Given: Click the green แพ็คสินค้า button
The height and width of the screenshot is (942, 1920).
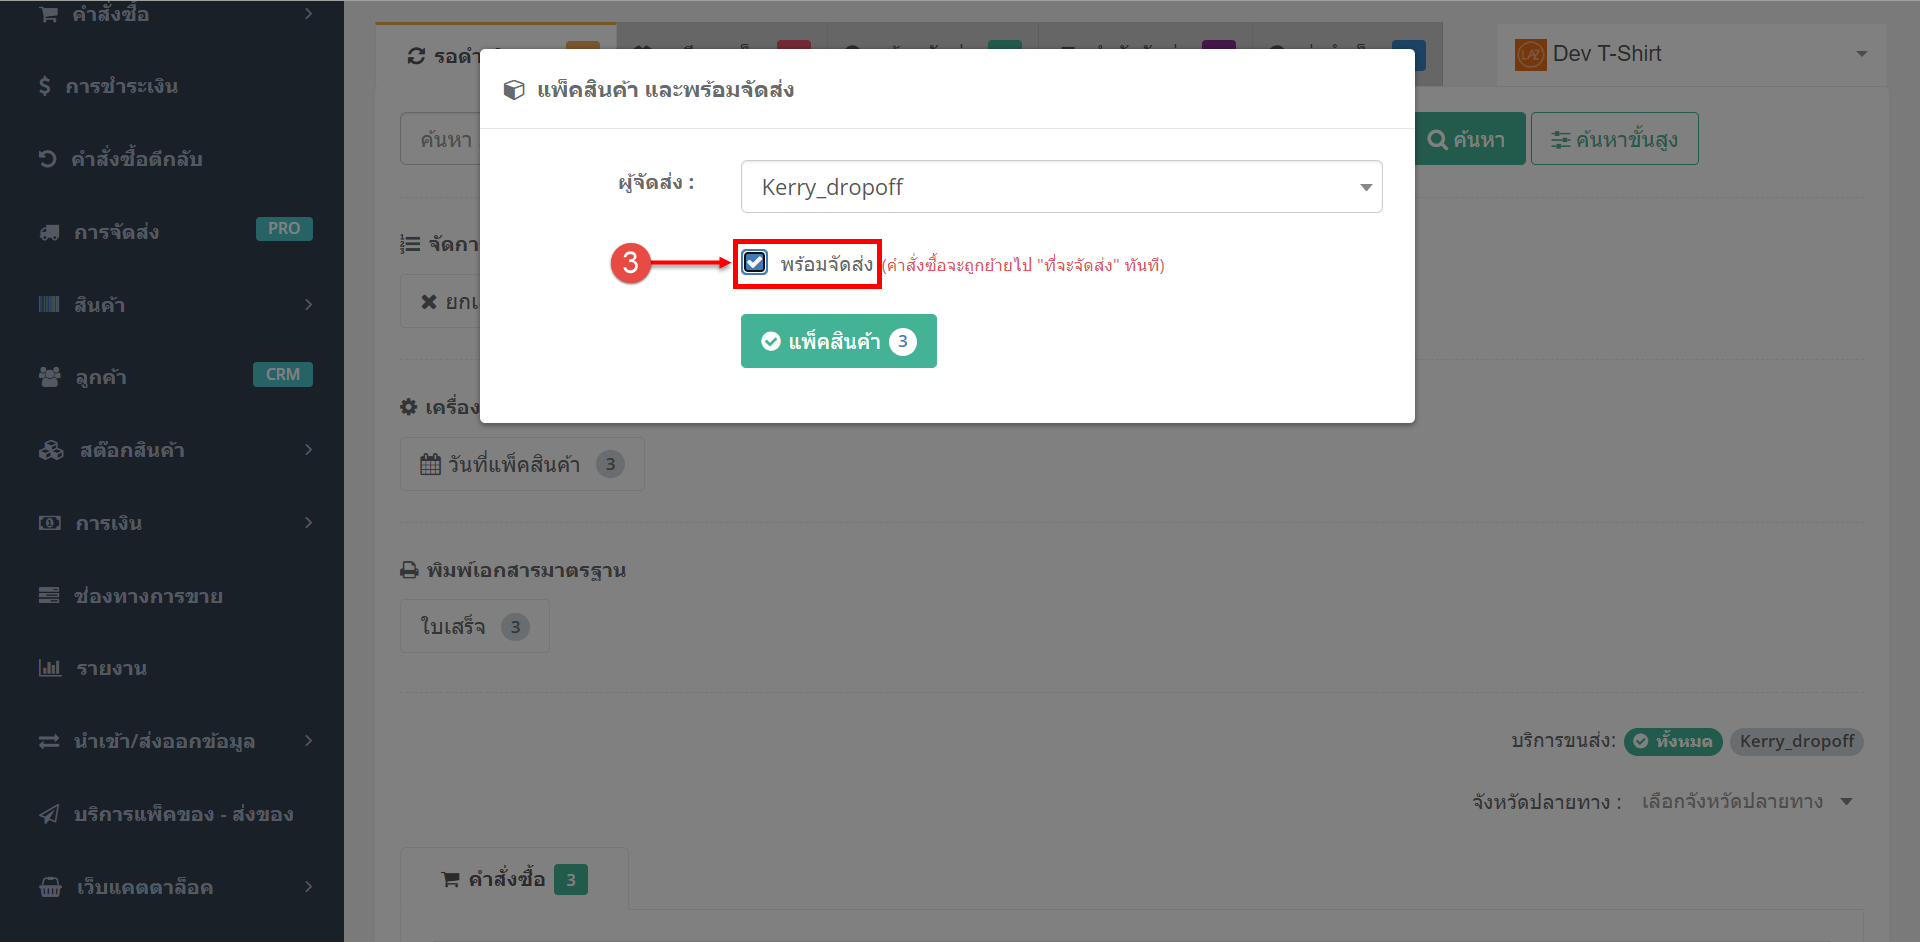Looking at the screenshot, I should [x=838, y=341].
